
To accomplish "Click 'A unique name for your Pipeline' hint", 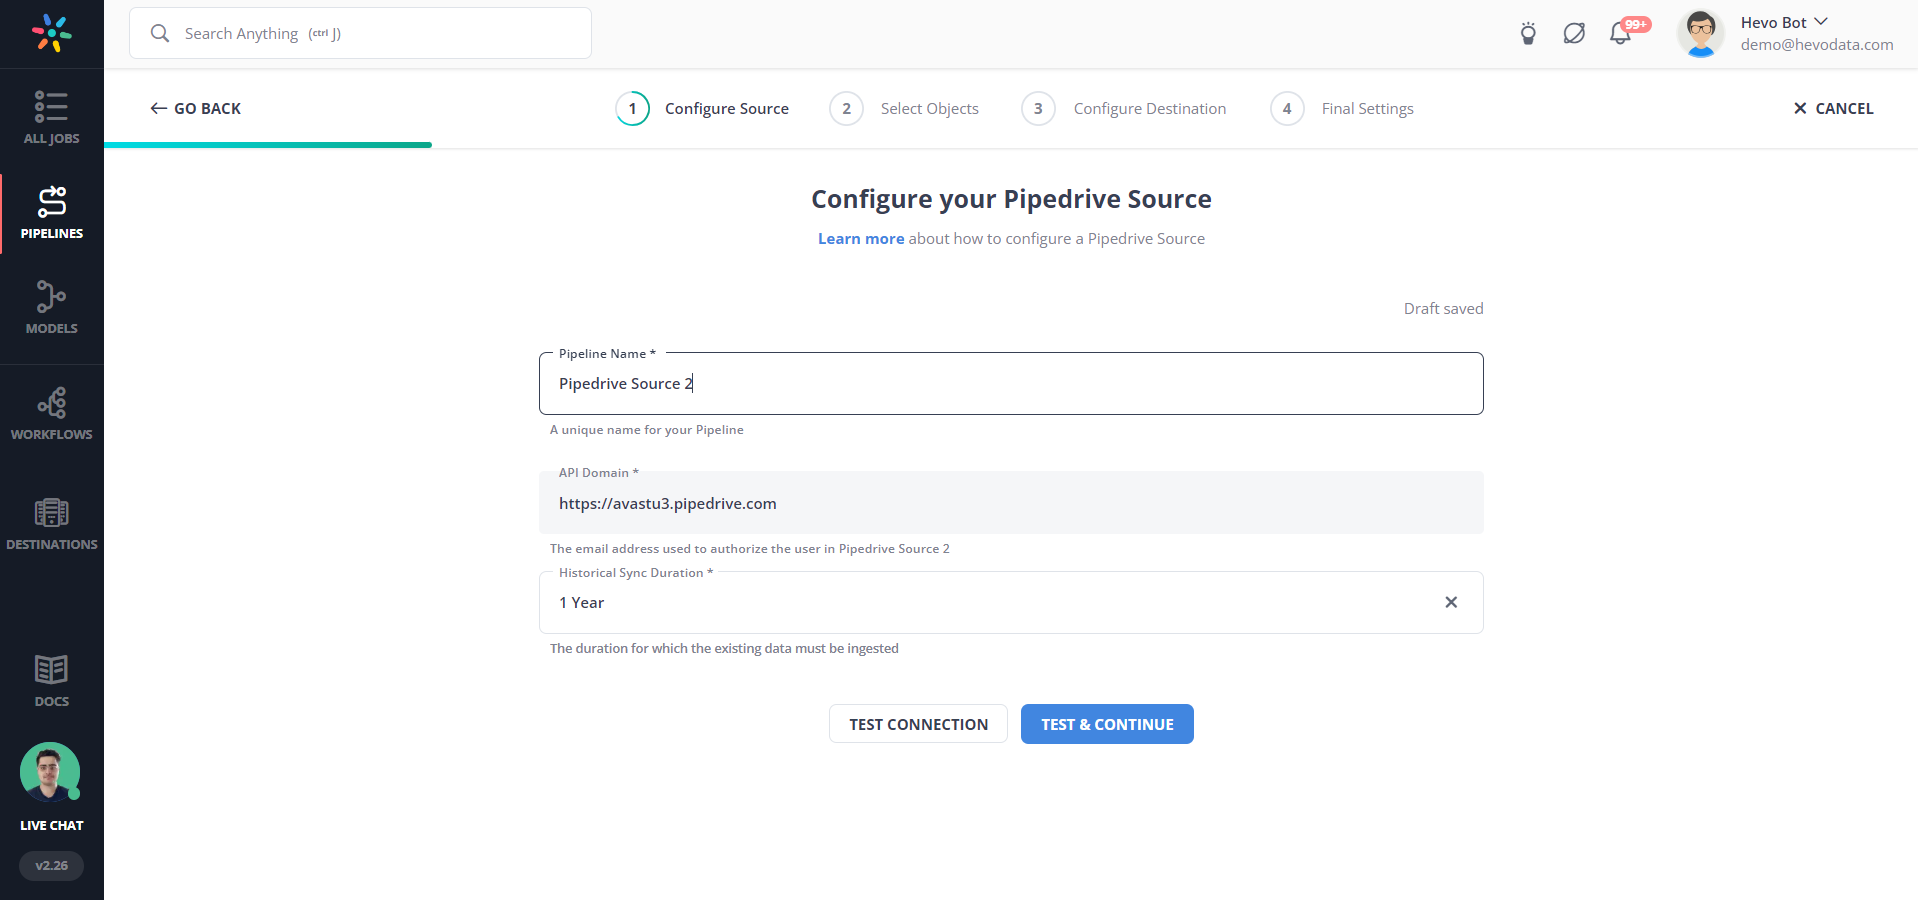I will (x=647, y=430).
